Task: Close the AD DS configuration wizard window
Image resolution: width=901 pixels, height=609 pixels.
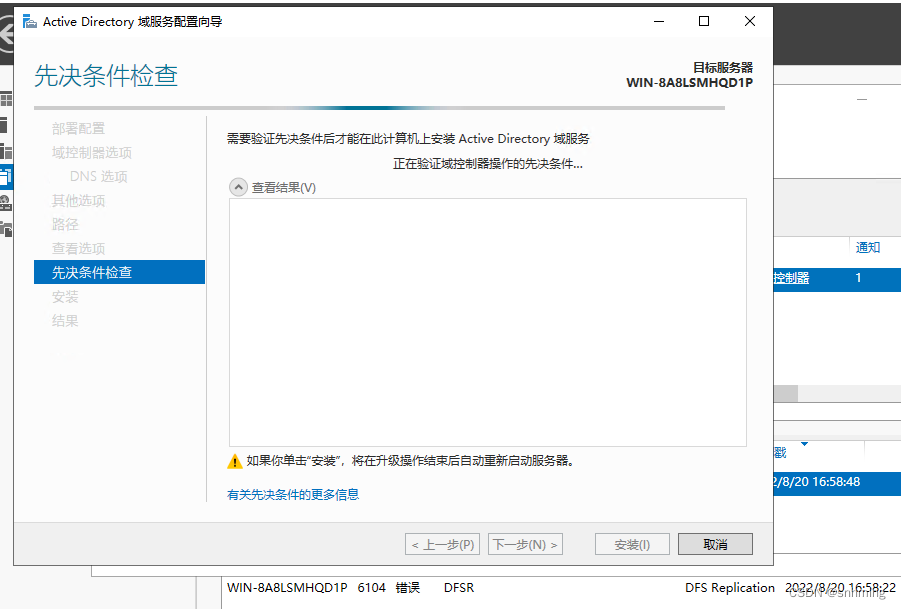Action: point(750,22)
